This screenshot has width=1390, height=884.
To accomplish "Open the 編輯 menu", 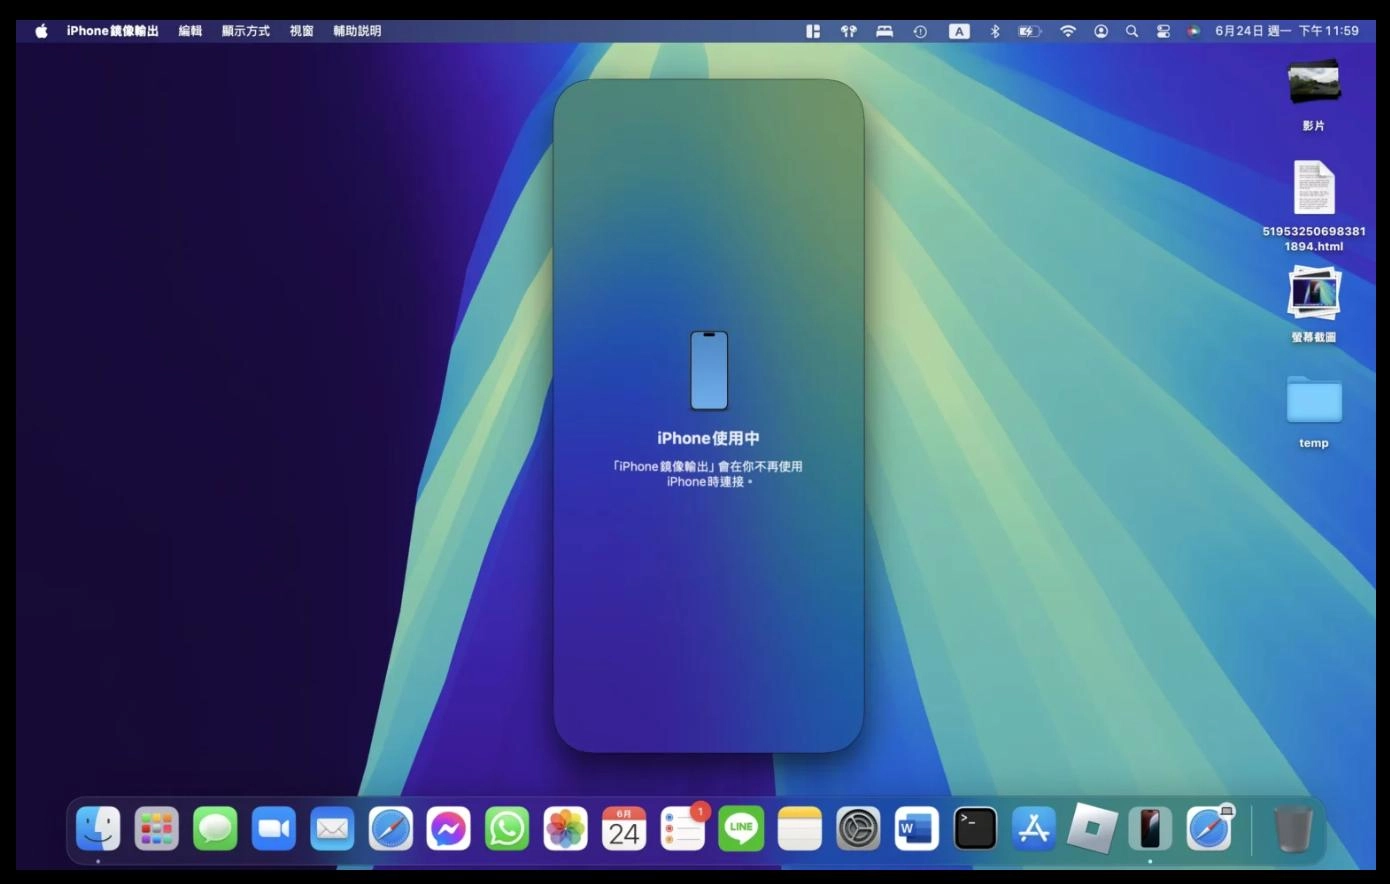I will (190, 31).
